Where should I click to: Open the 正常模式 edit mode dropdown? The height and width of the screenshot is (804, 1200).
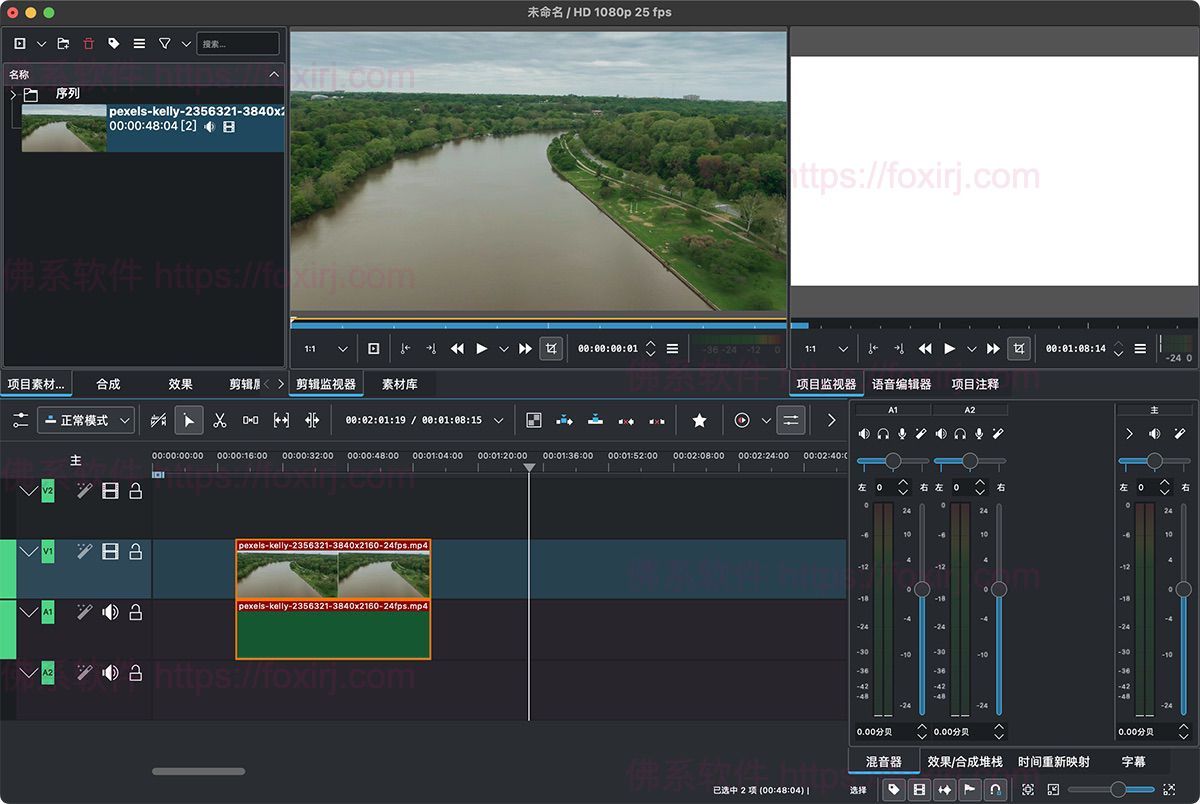tap(85, 421)
